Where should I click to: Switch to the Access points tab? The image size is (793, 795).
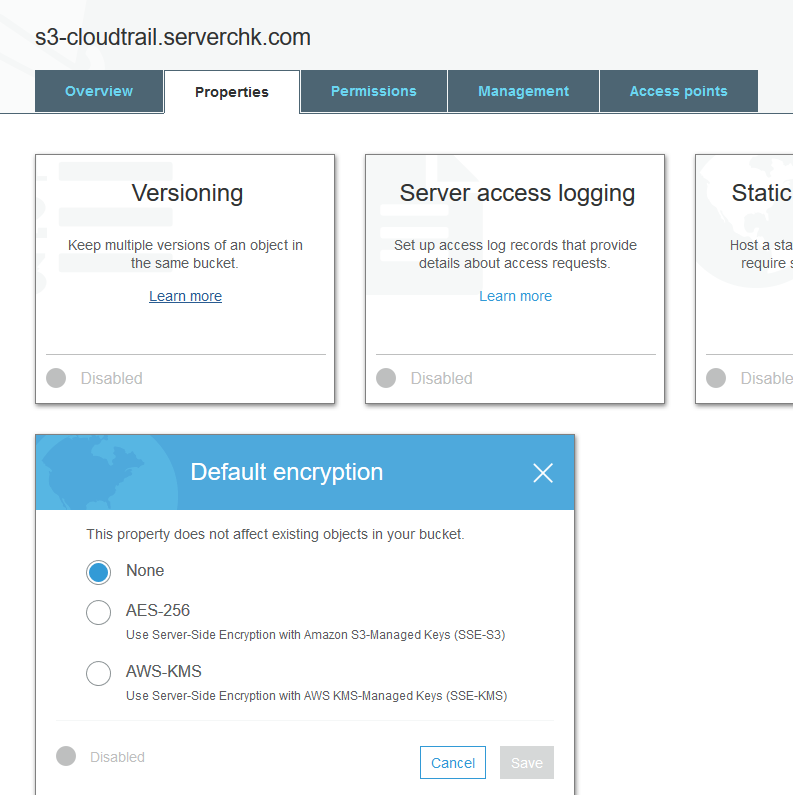click(678, 91)
